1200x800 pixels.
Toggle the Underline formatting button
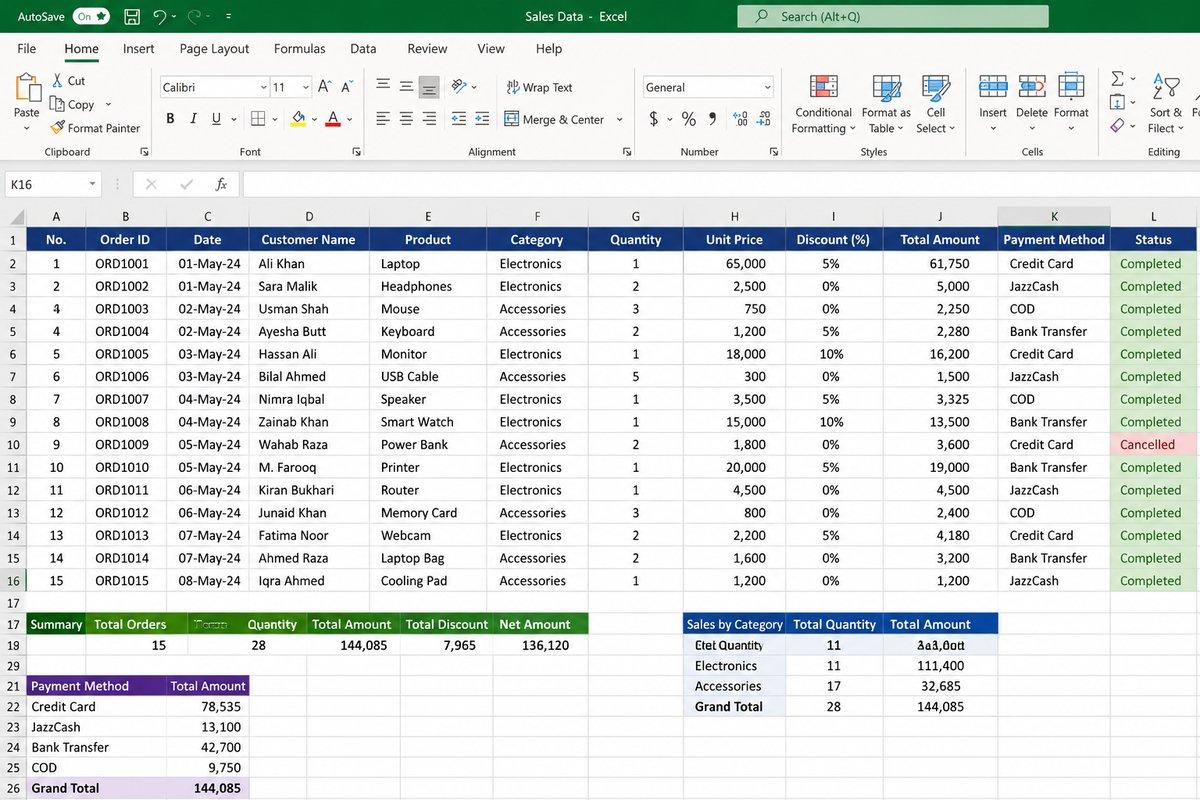click(216, 119)
